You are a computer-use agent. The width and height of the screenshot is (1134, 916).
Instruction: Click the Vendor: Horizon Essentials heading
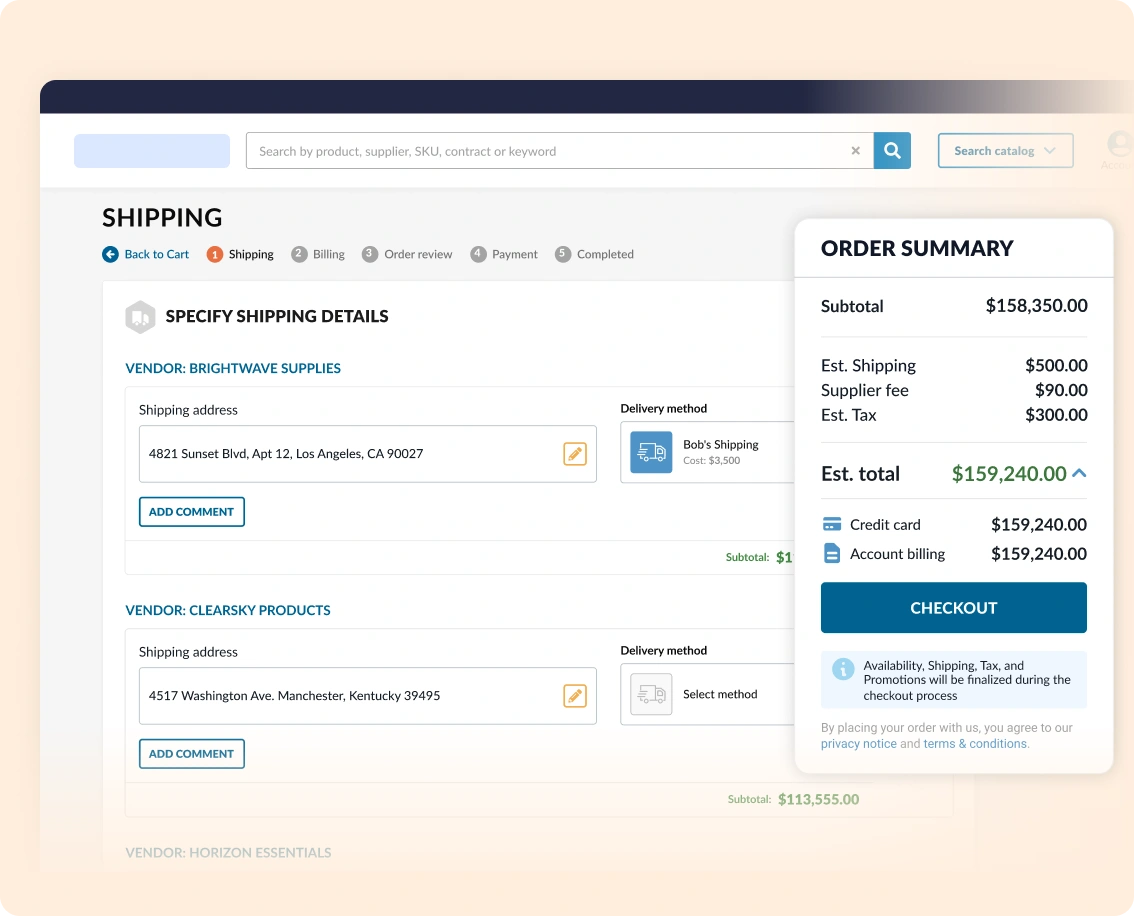click(x=229, y=852)
